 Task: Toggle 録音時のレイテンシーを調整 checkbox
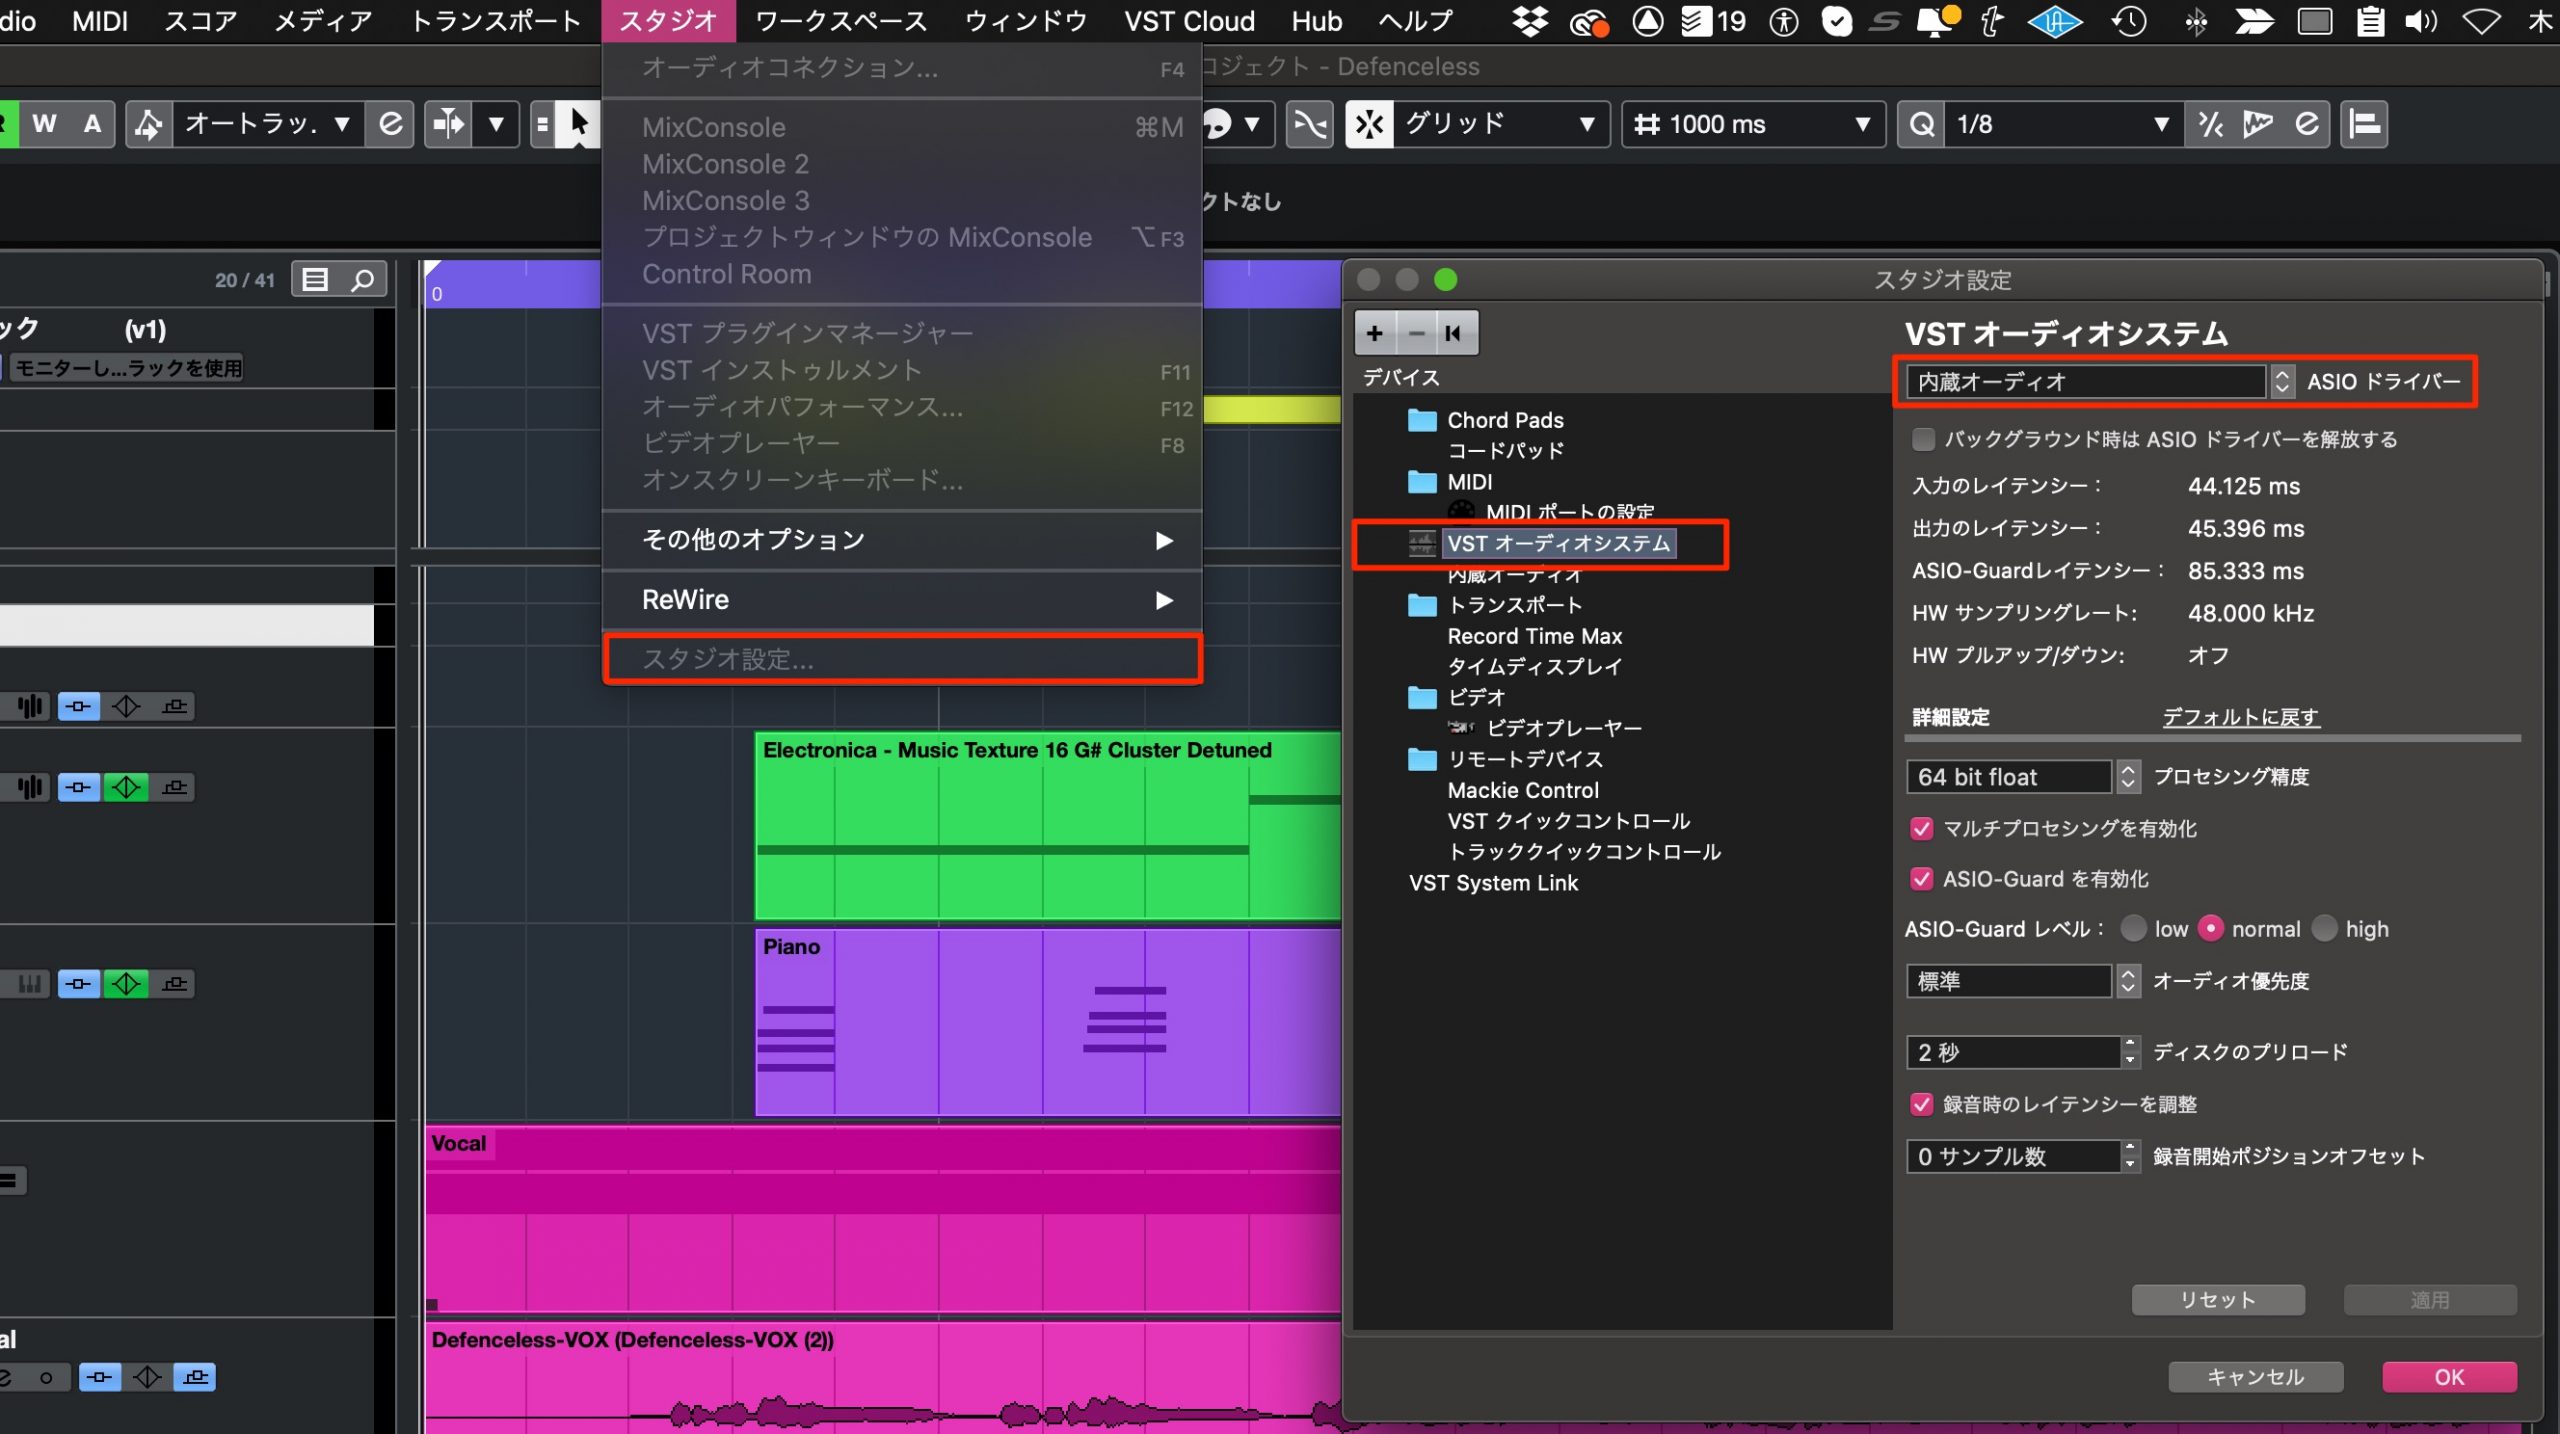click(x=1921, y=1104)
